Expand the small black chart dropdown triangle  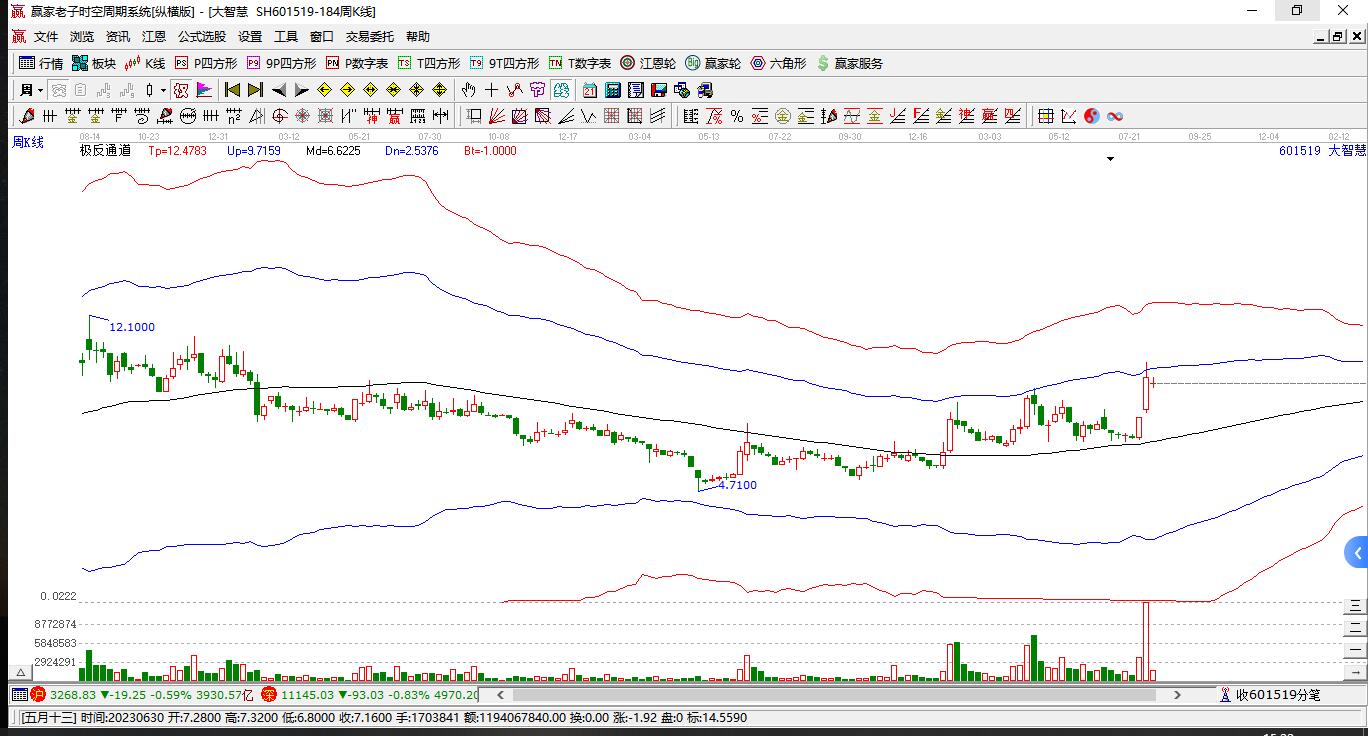click(1110, 159)
